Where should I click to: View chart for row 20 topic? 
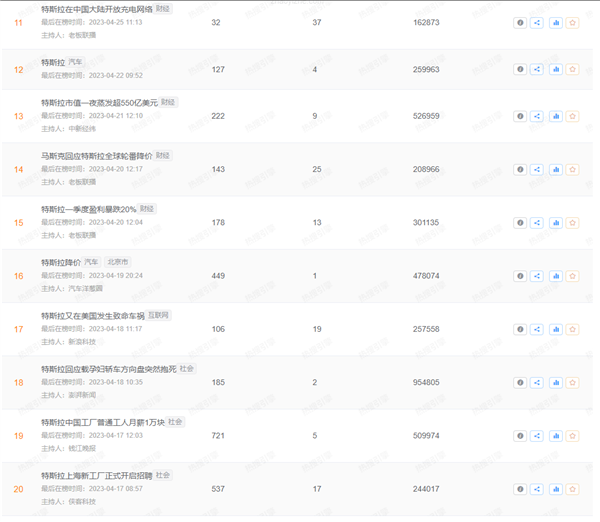tap(556, 489)
